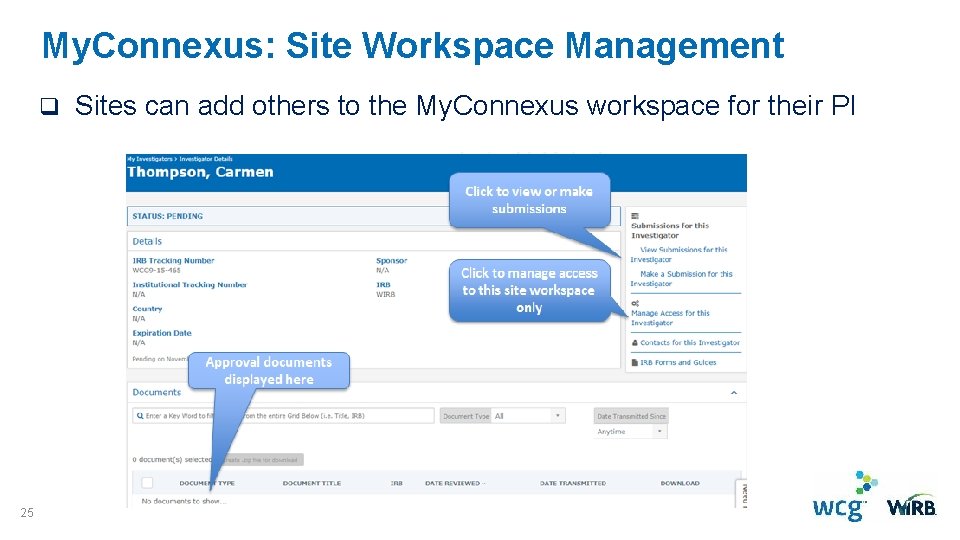Open Manage Access for this Investigator
The height and width of the screenshot is (540, 960).
click(x=670, y=318)
